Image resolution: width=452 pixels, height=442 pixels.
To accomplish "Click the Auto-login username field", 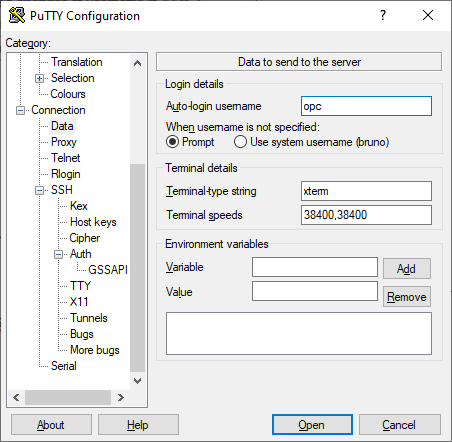I will coord(366,106).
